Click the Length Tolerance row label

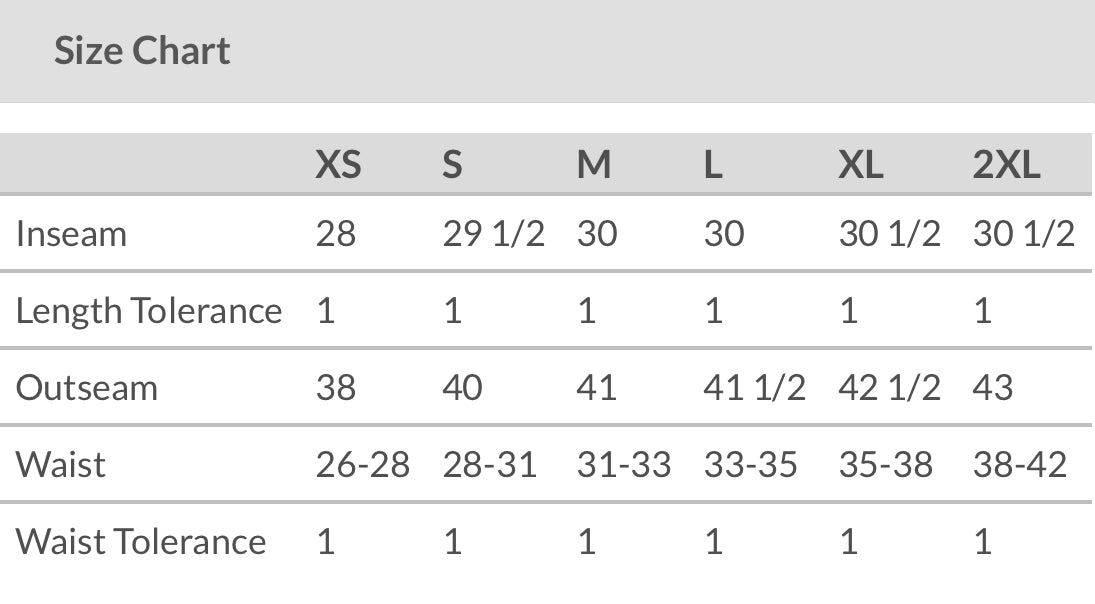click(149, 311)
